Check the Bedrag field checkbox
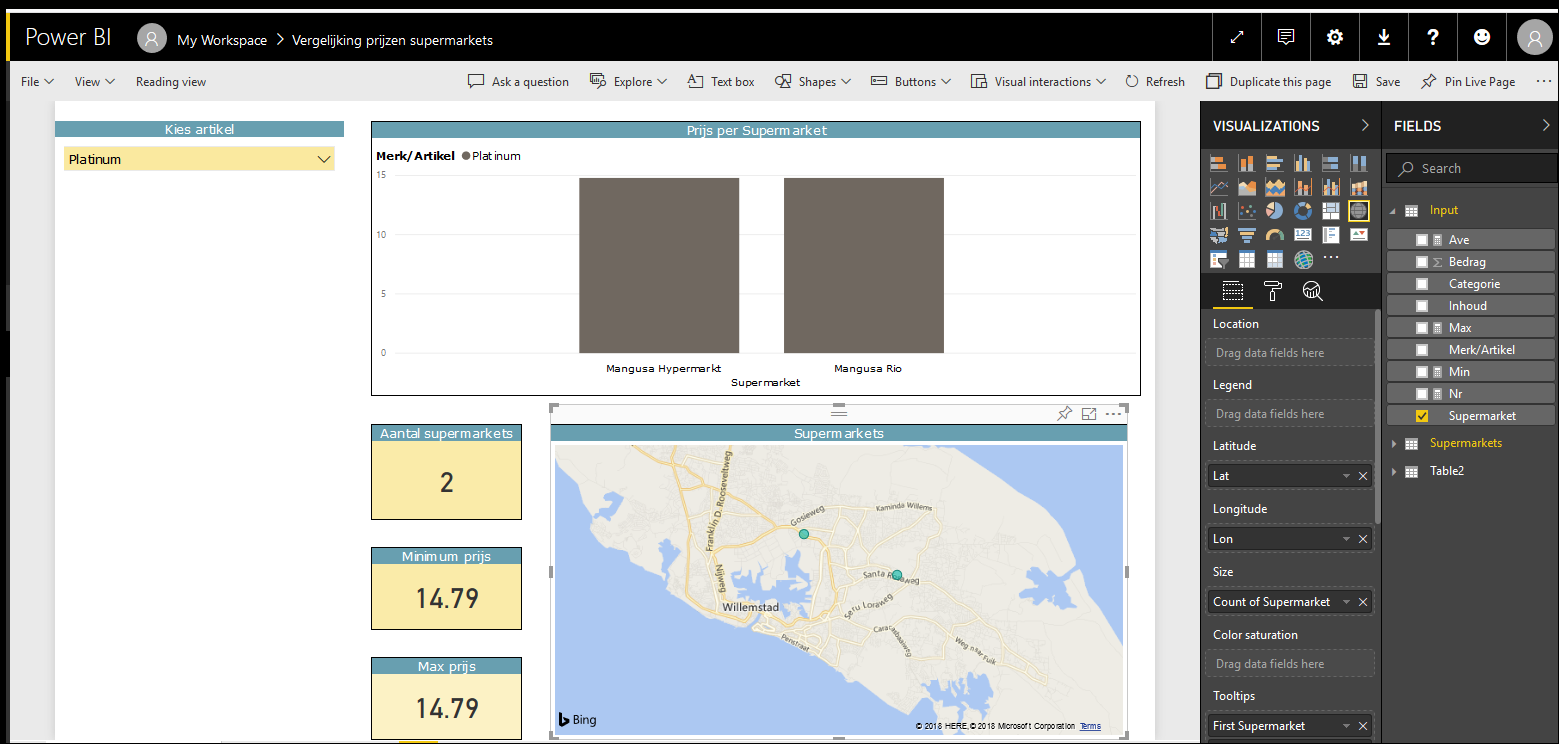Image resolution: width=1559 pixels, height=744 pixels. [1422, 262]
